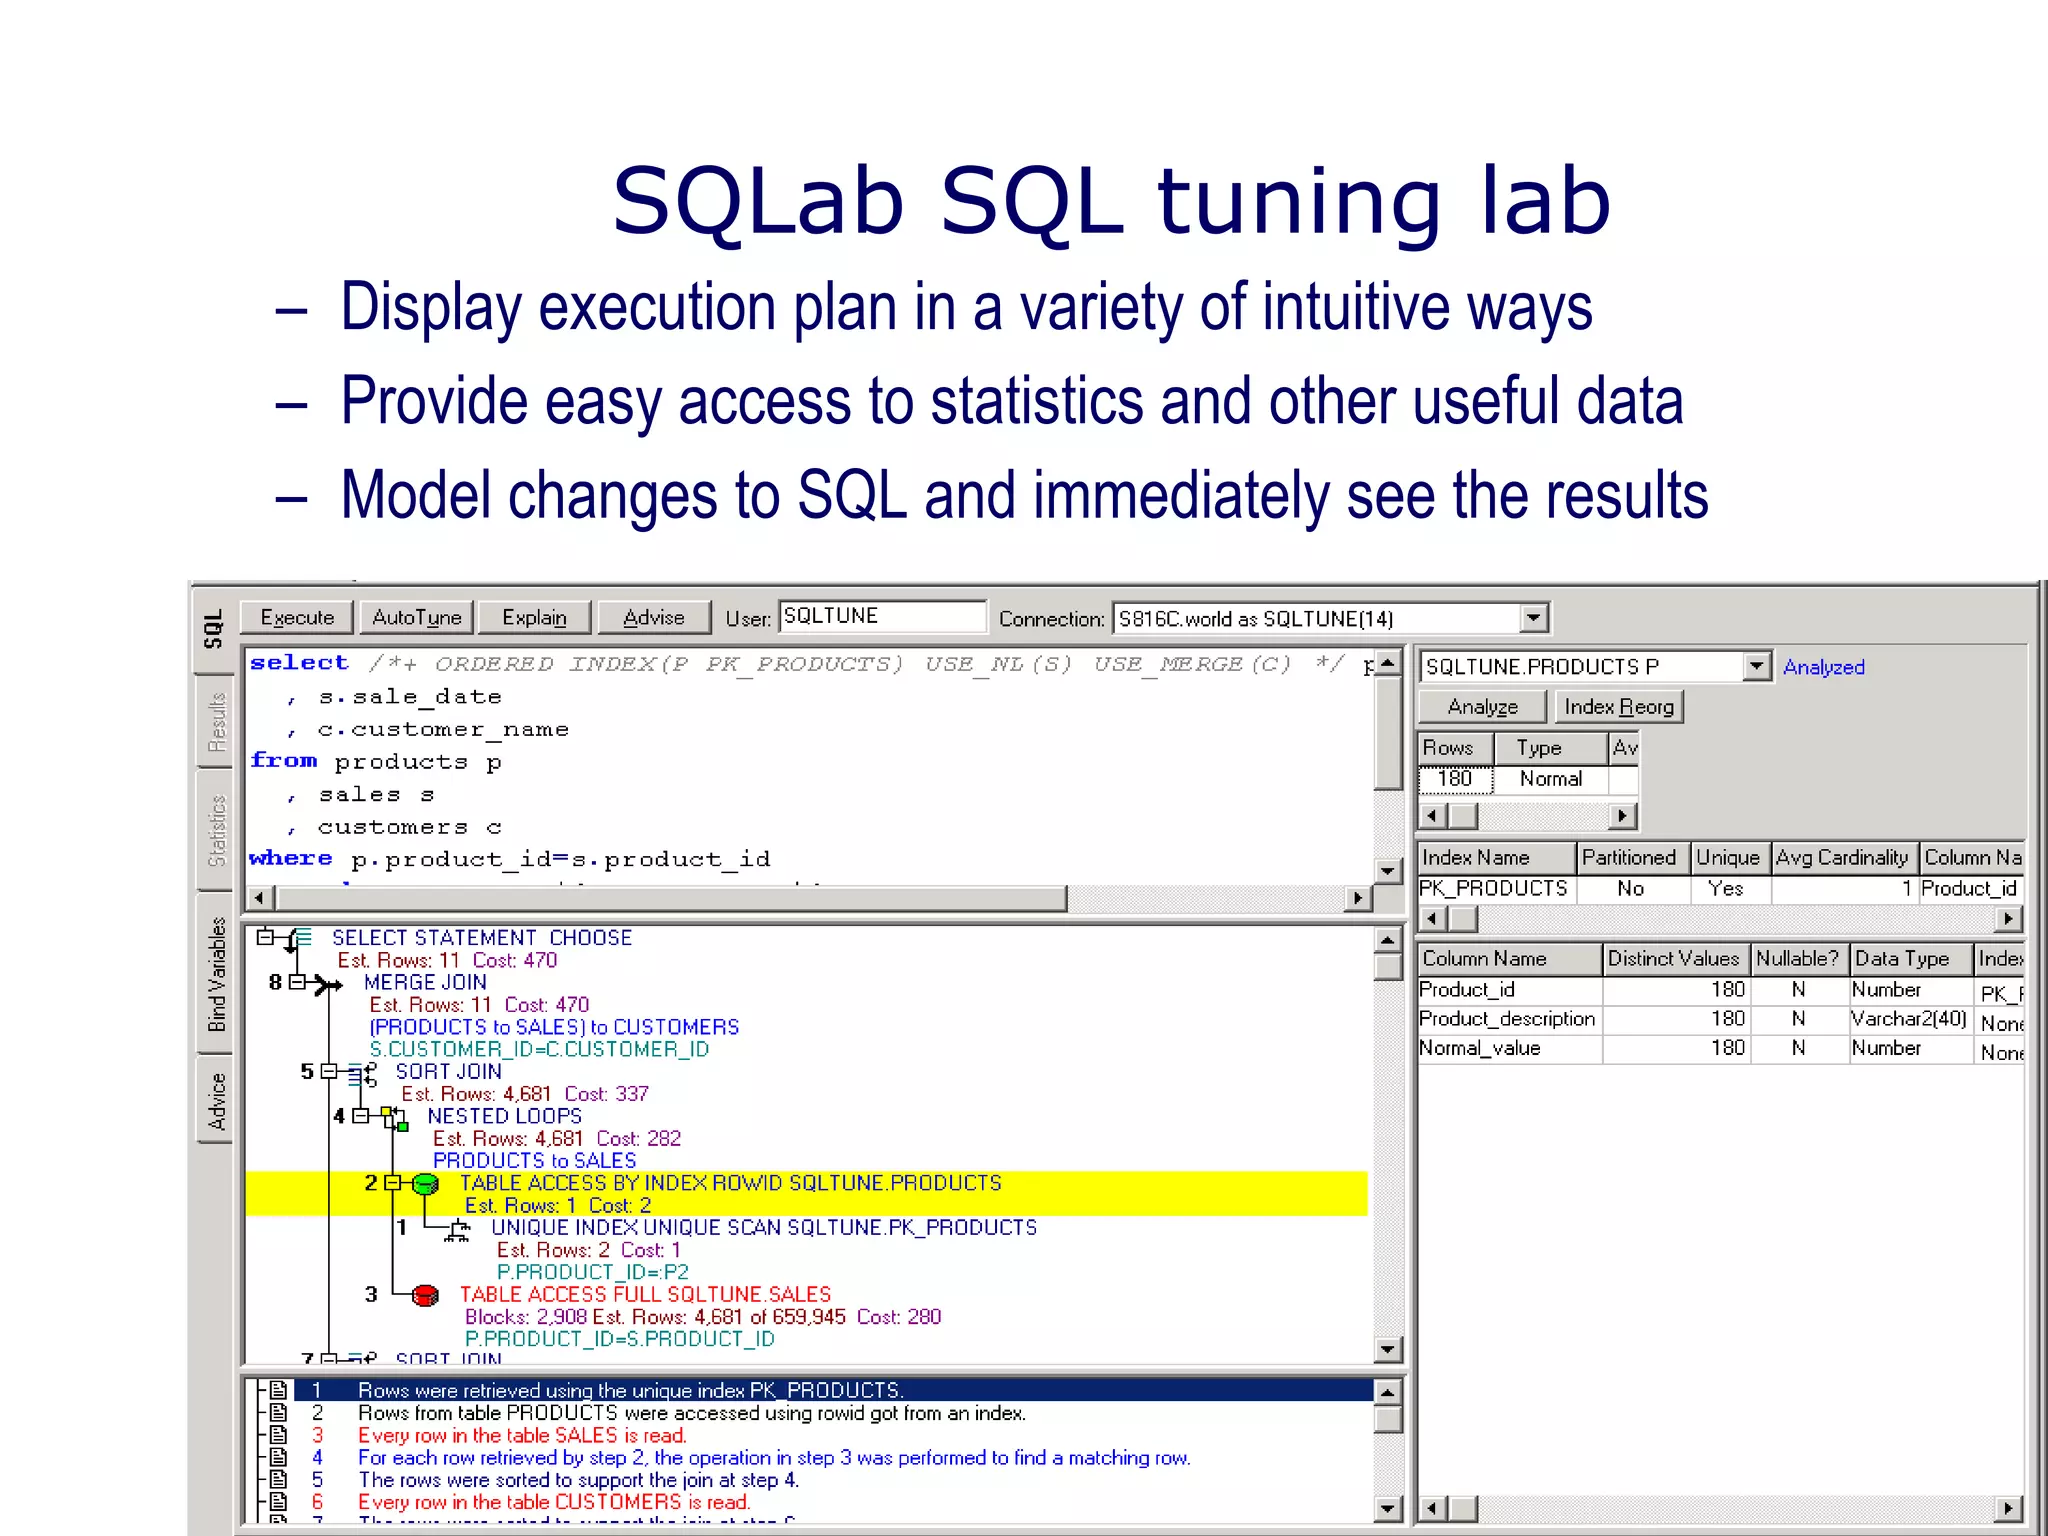The height and width of the screenshot is (1536, 2048).
Task: Select TABLE ACCESS FULL SQLTUNE.SALES row
Action: [x=645, y=1294]
